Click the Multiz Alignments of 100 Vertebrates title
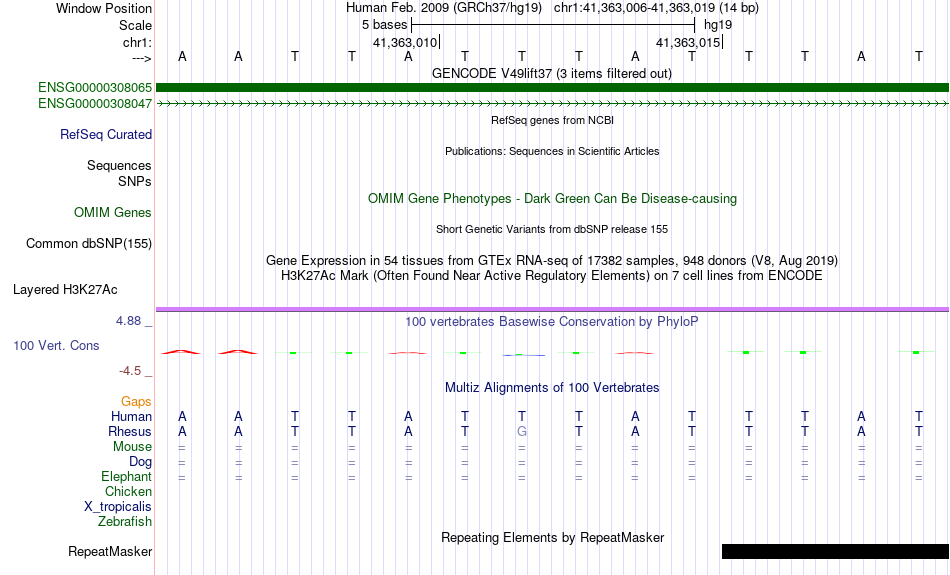This screenshot has height=575, width=950. tap(552, 388)
